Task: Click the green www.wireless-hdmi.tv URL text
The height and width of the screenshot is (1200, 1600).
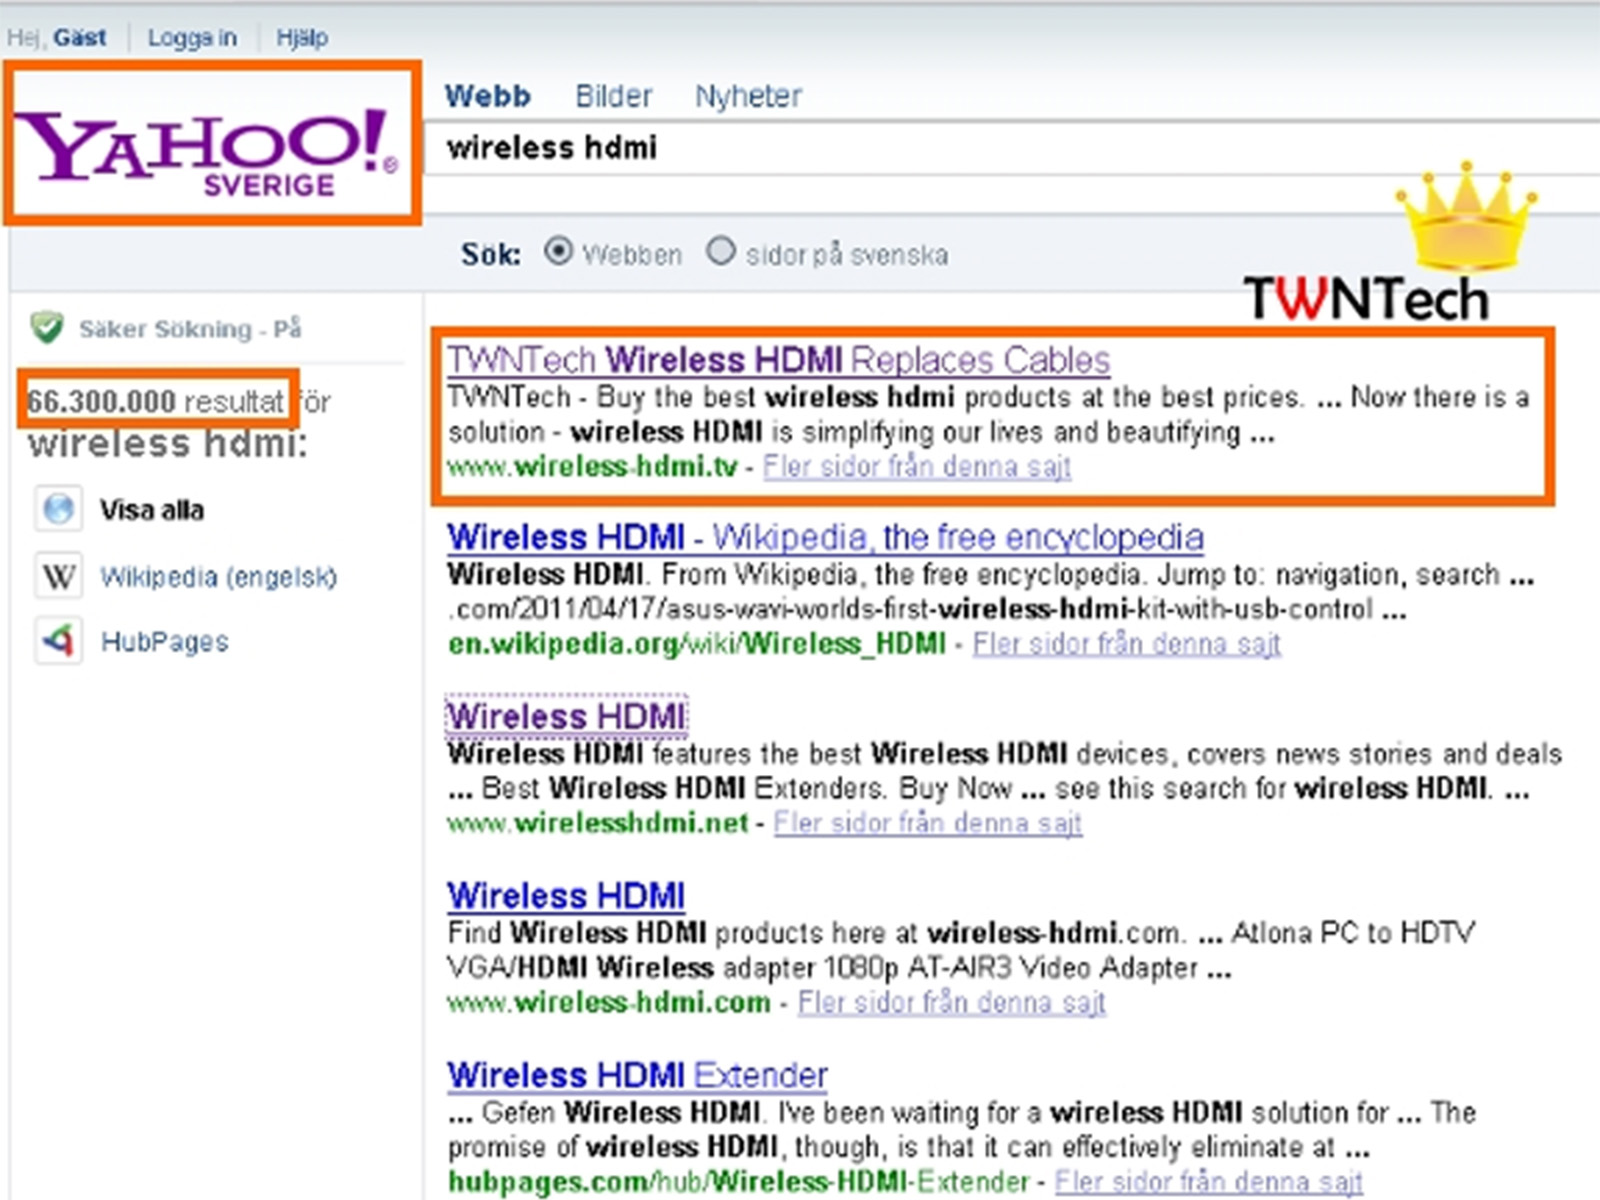Action: pyautogui.click(x=592, y=467)
